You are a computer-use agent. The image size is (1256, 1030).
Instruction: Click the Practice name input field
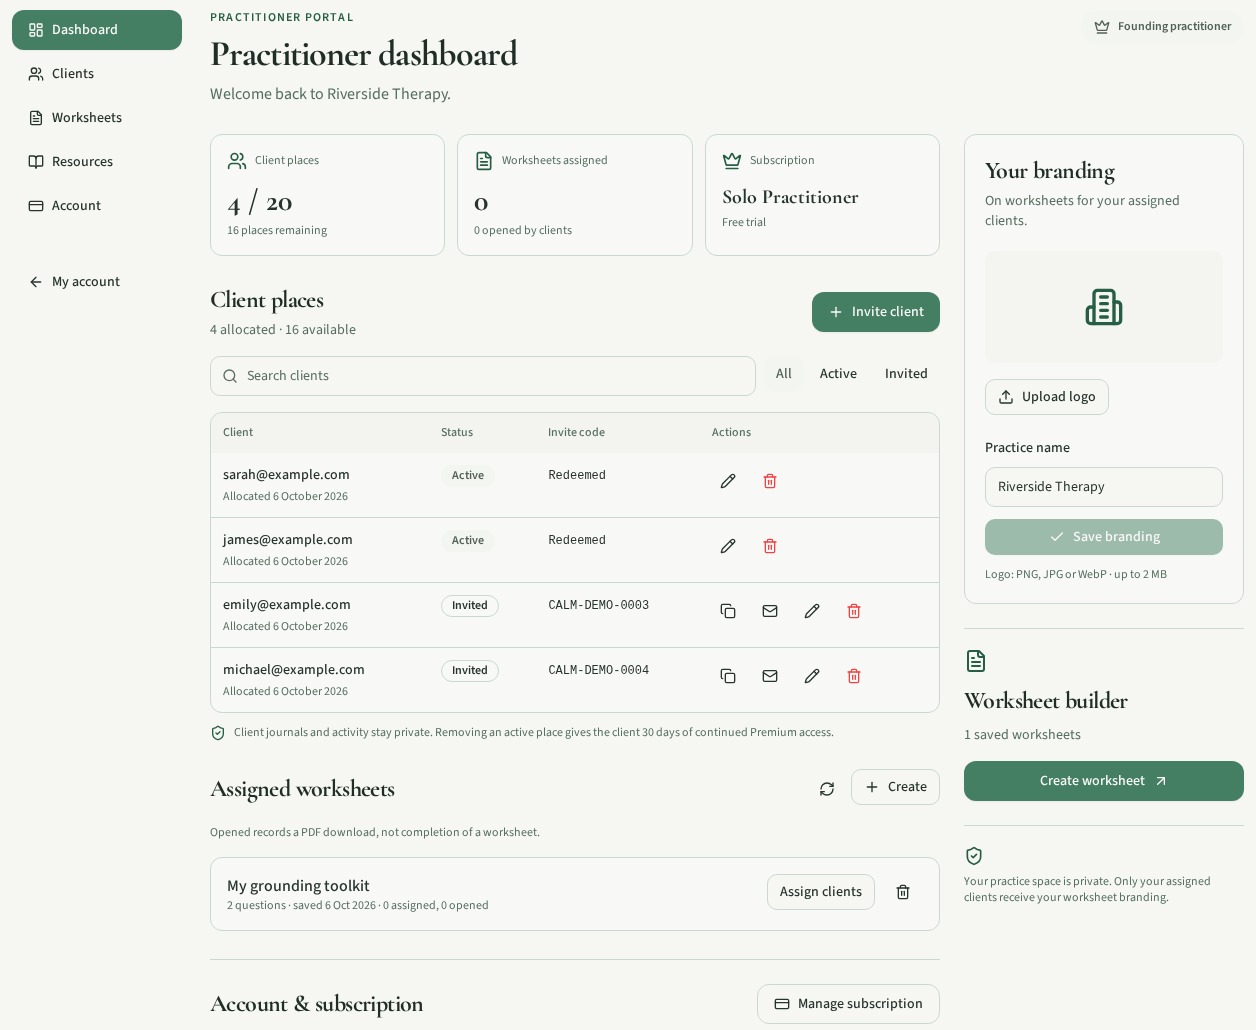[1104, 487]
